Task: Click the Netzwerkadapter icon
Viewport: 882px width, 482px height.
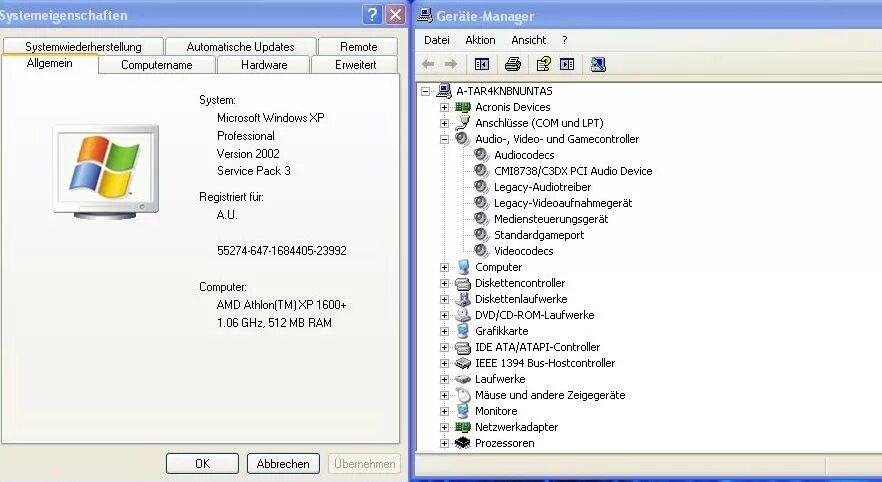Action: pyautogui.click(x=462, y=427)
